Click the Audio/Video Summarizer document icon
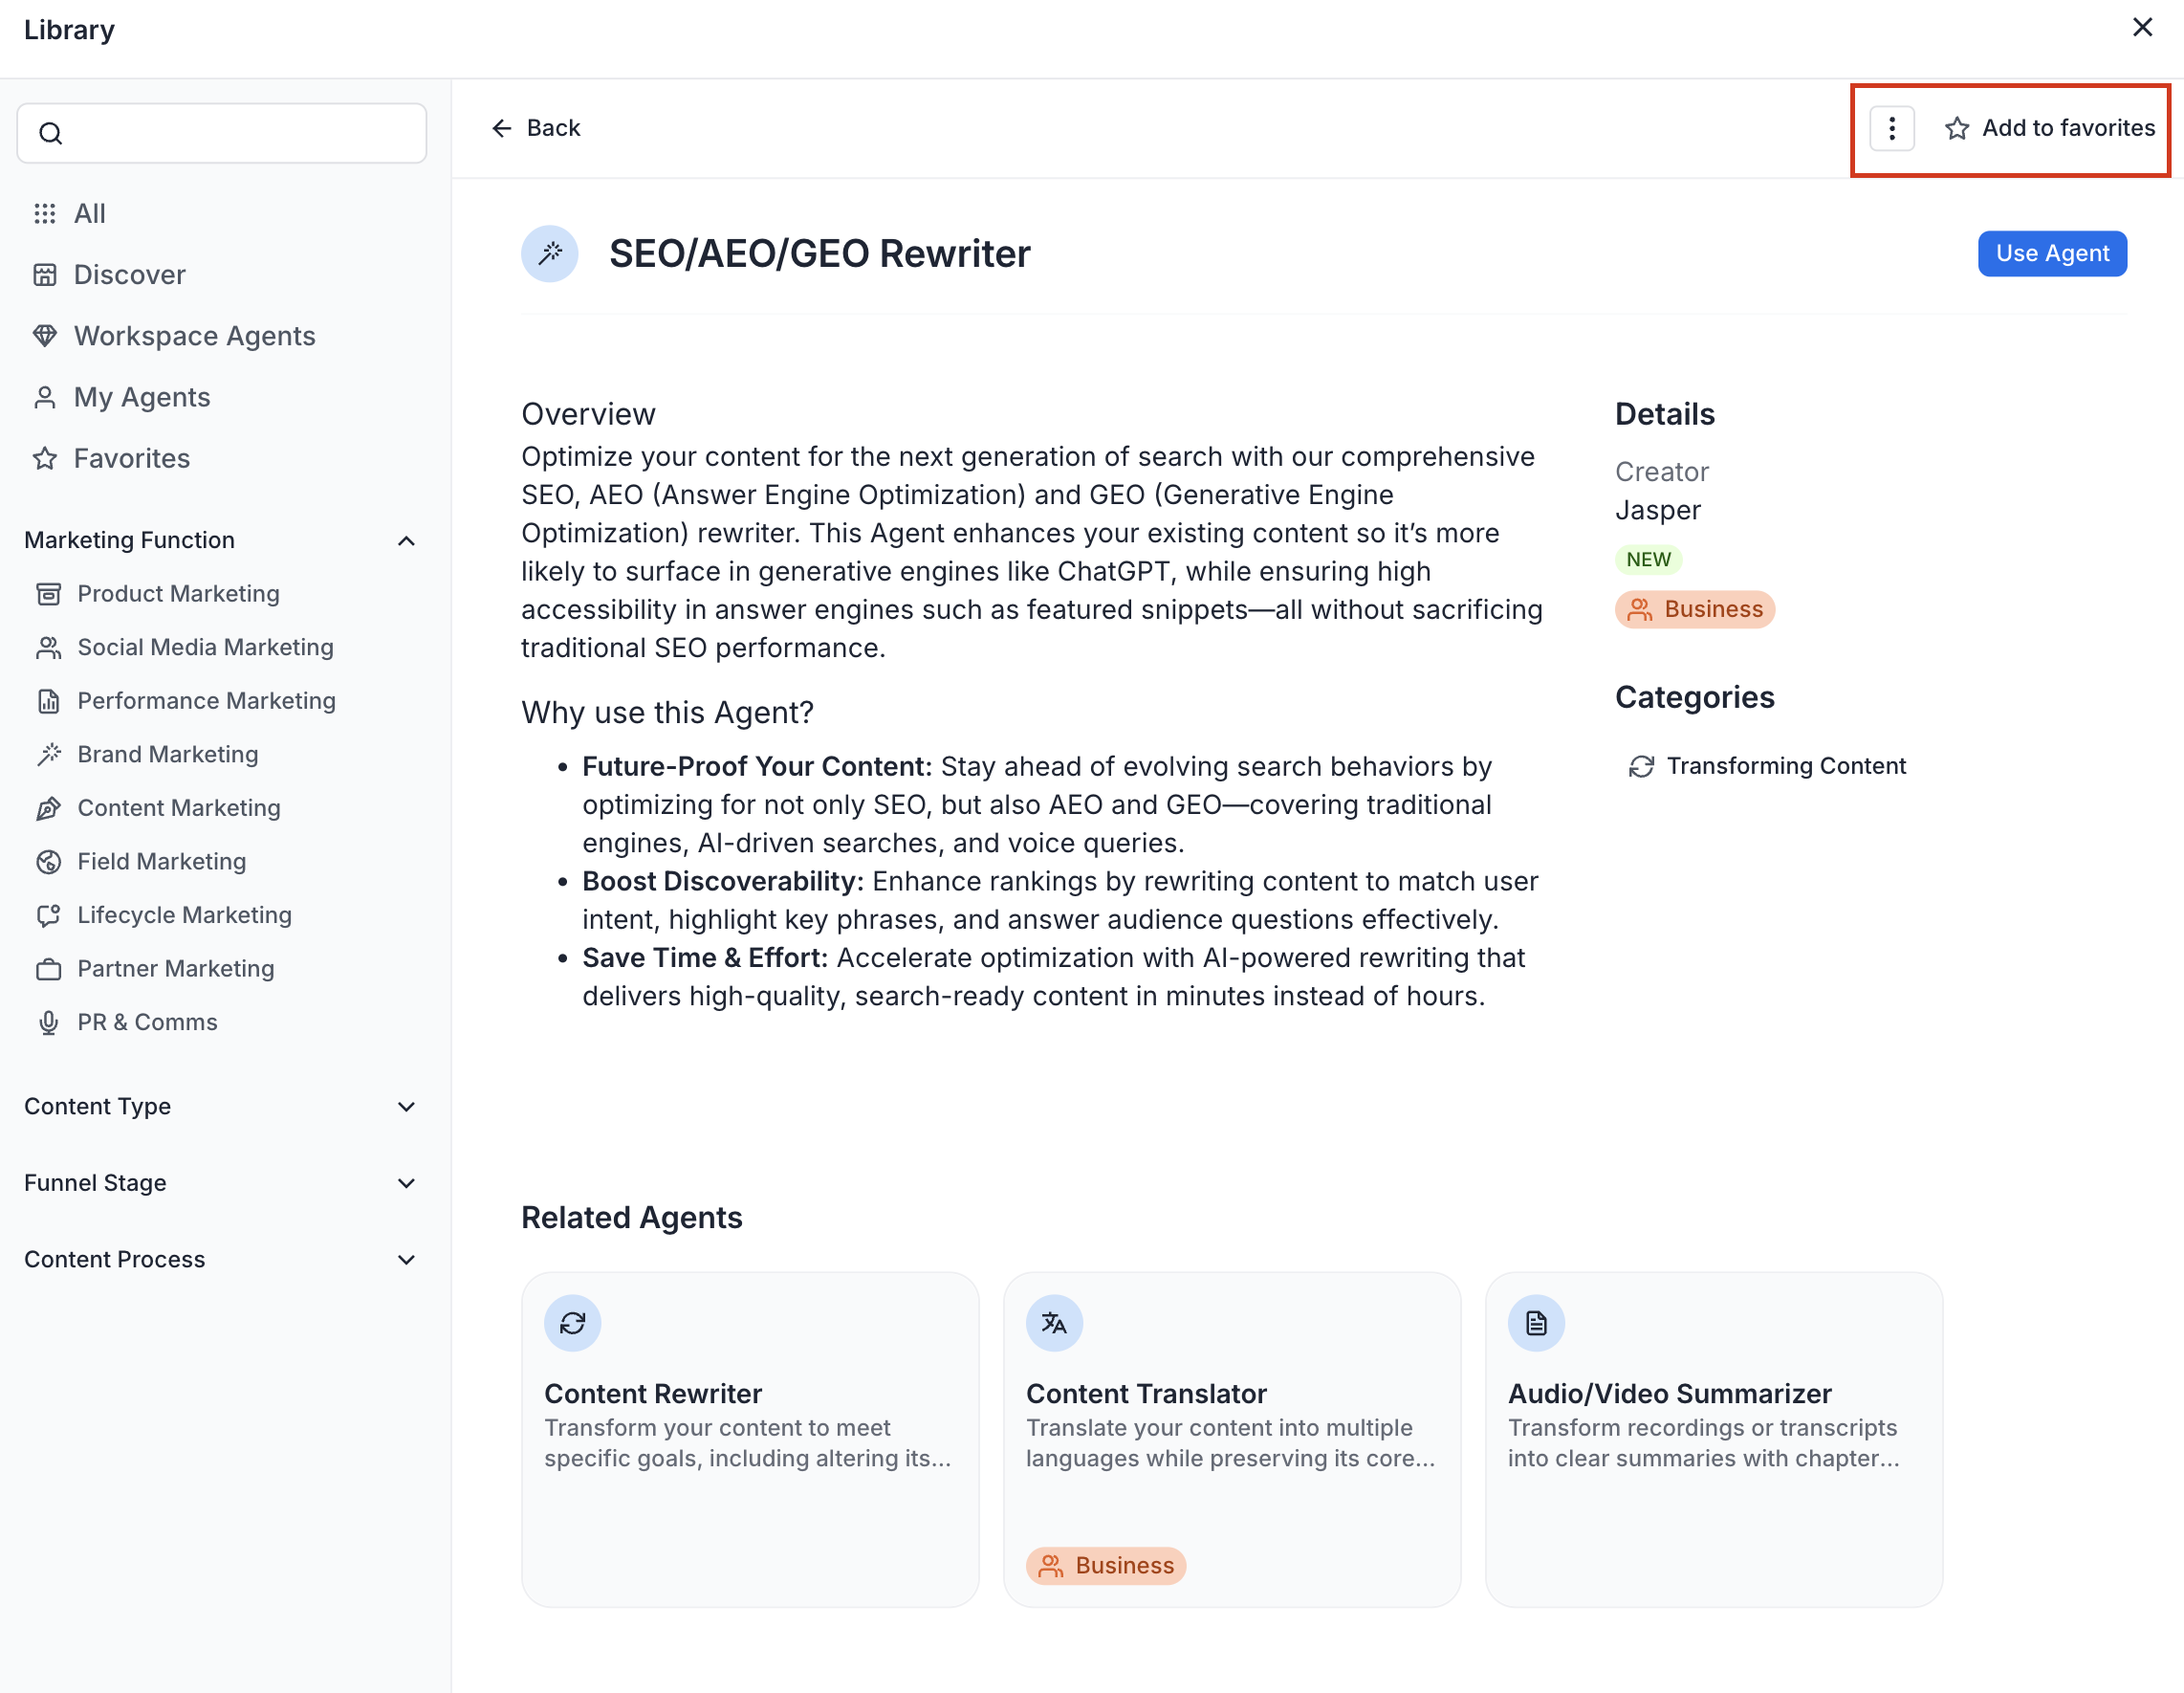 [1536, 1323]
